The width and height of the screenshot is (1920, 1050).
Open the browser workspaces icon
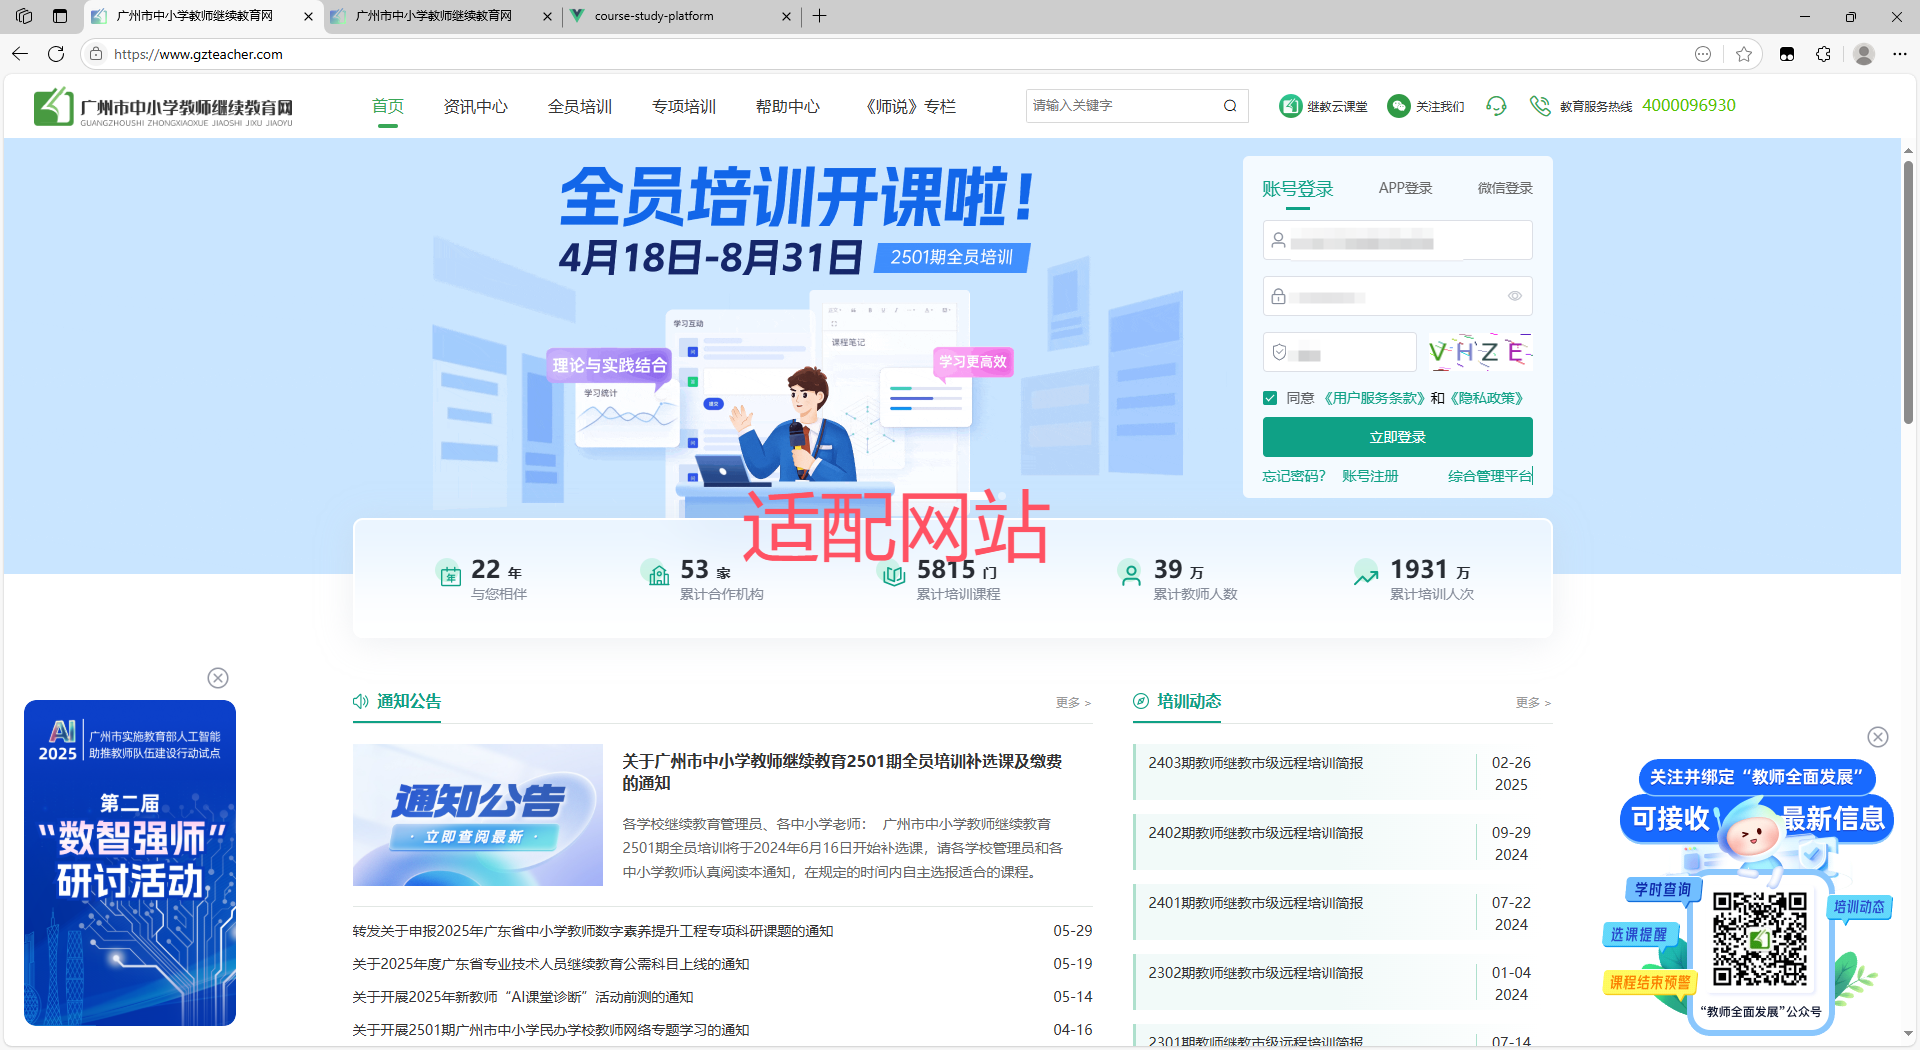click(x=24, y=16)
